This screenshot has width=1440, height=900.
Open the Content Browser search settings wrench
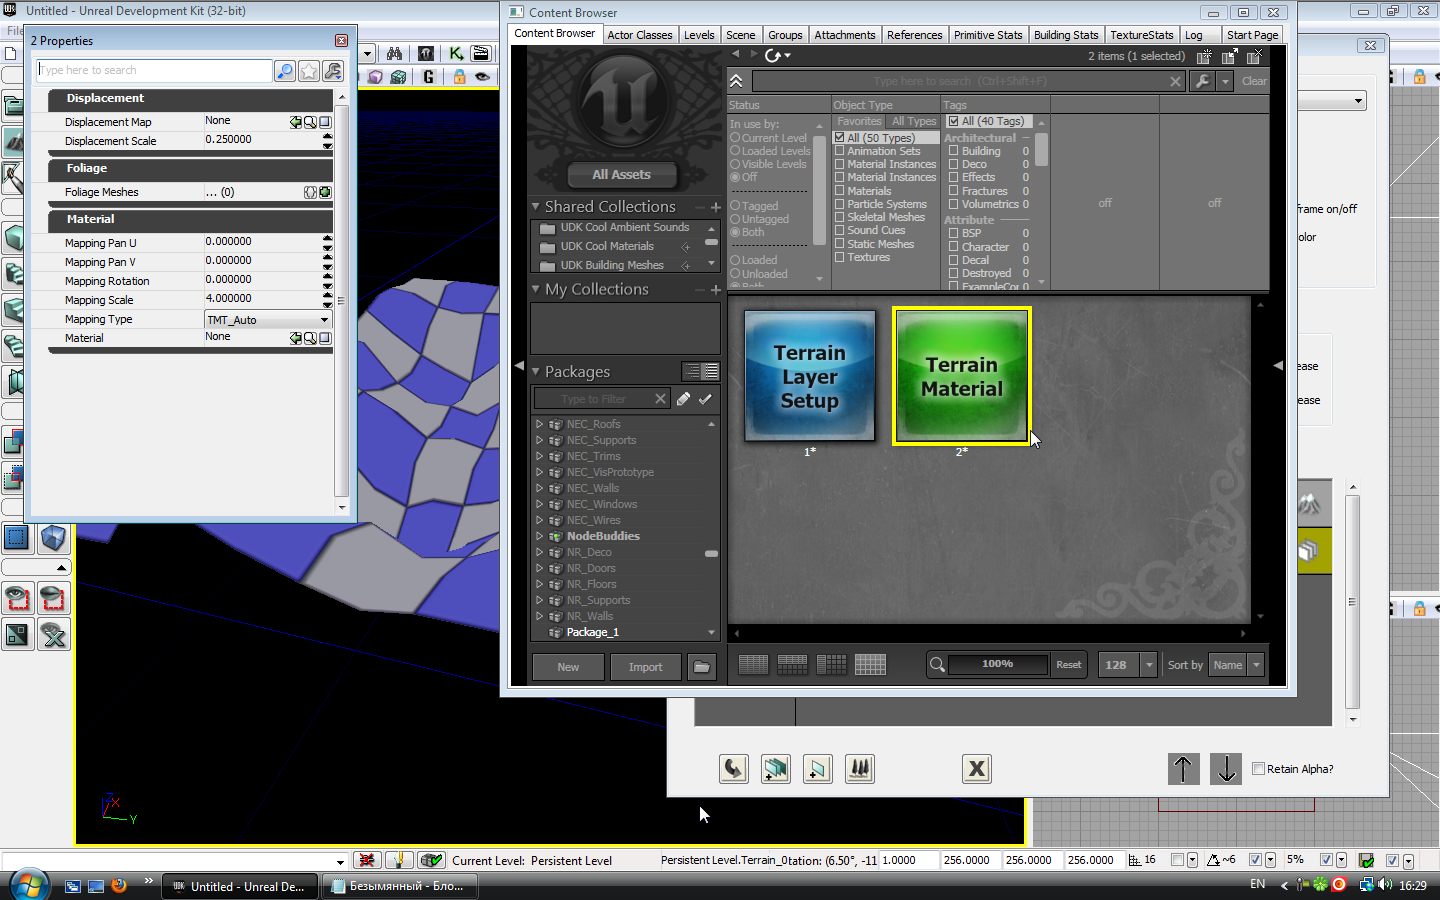click(x=1203, y=81)
